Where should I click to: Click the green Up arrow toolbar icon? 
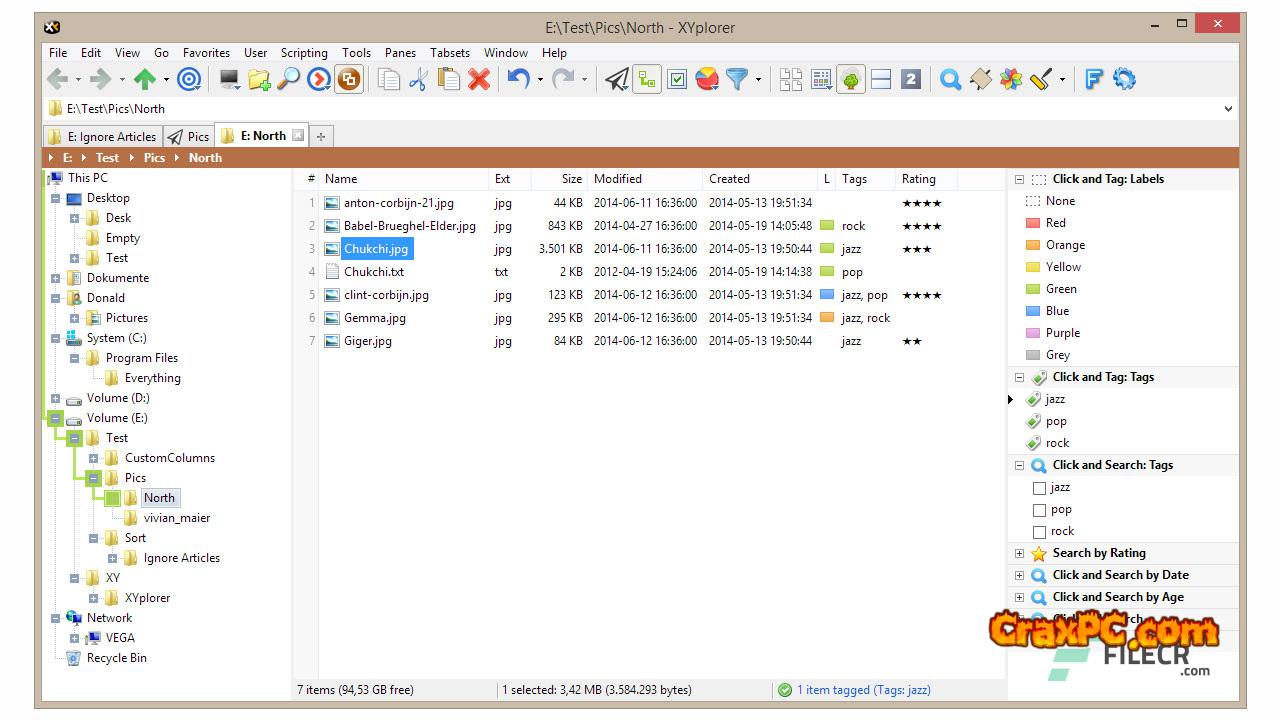pos(145,80)
